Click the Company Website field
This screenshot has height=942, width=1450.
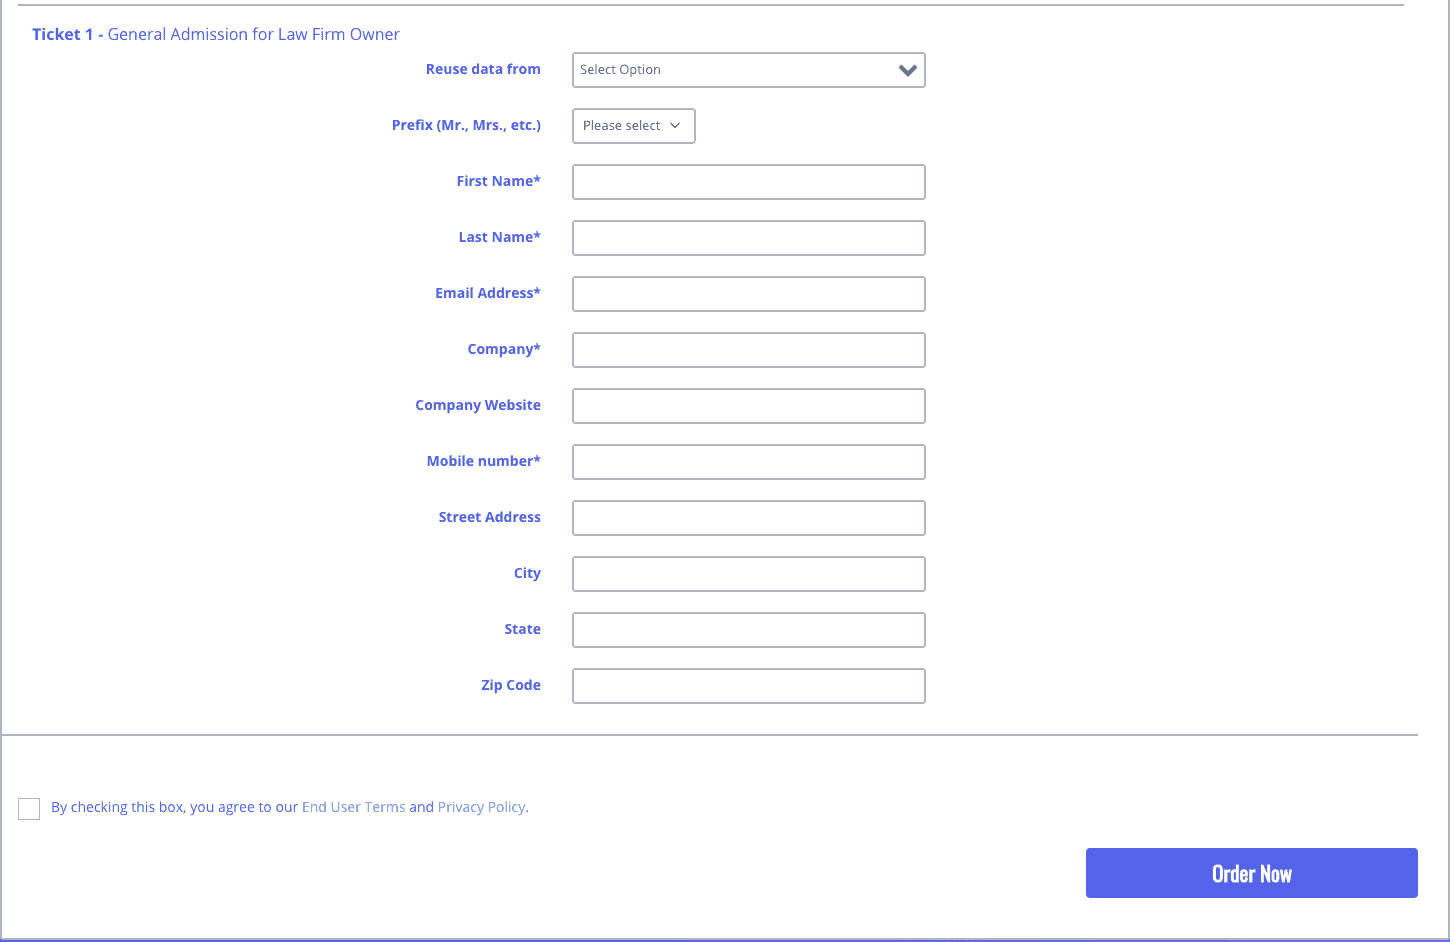click(748, 406)
